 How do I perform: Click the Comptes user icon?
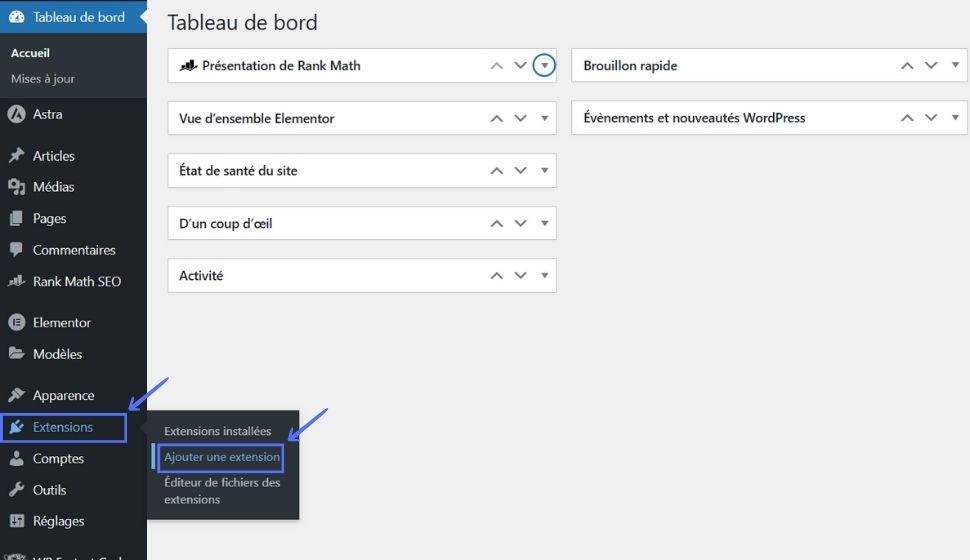pos(17,459)
